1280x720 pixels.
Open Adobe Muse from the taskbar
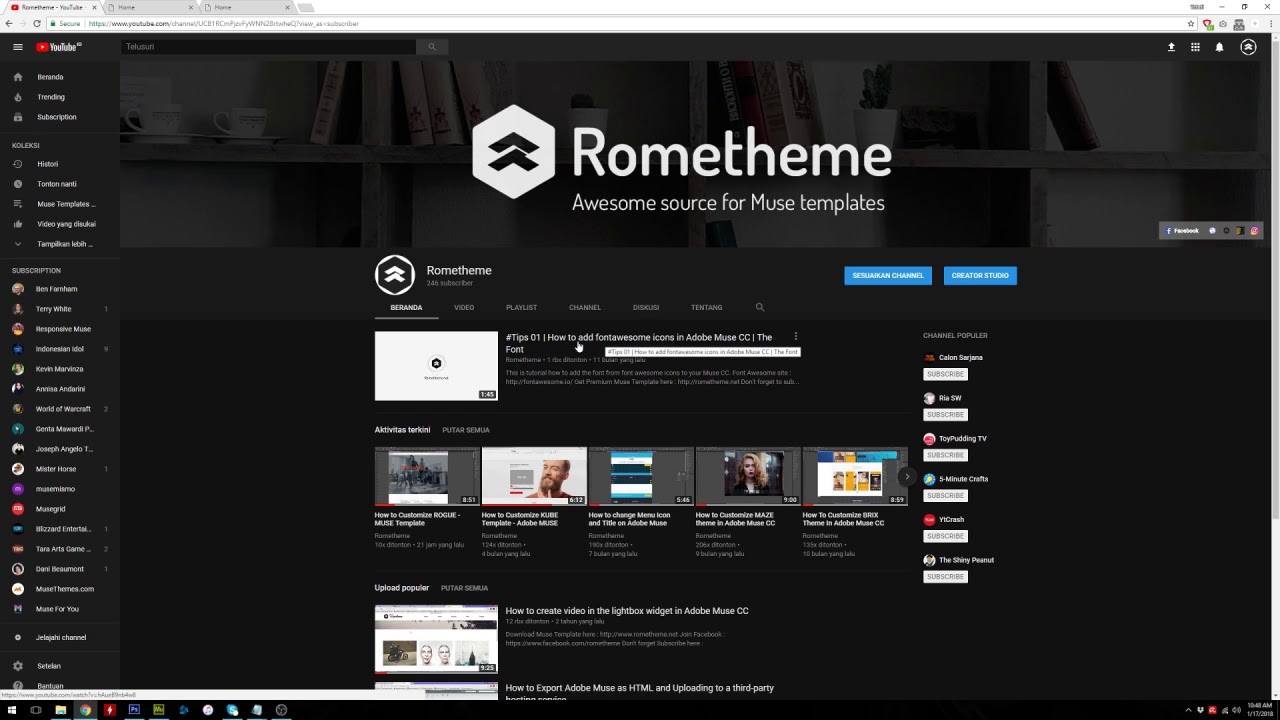(x=159, y=710)
